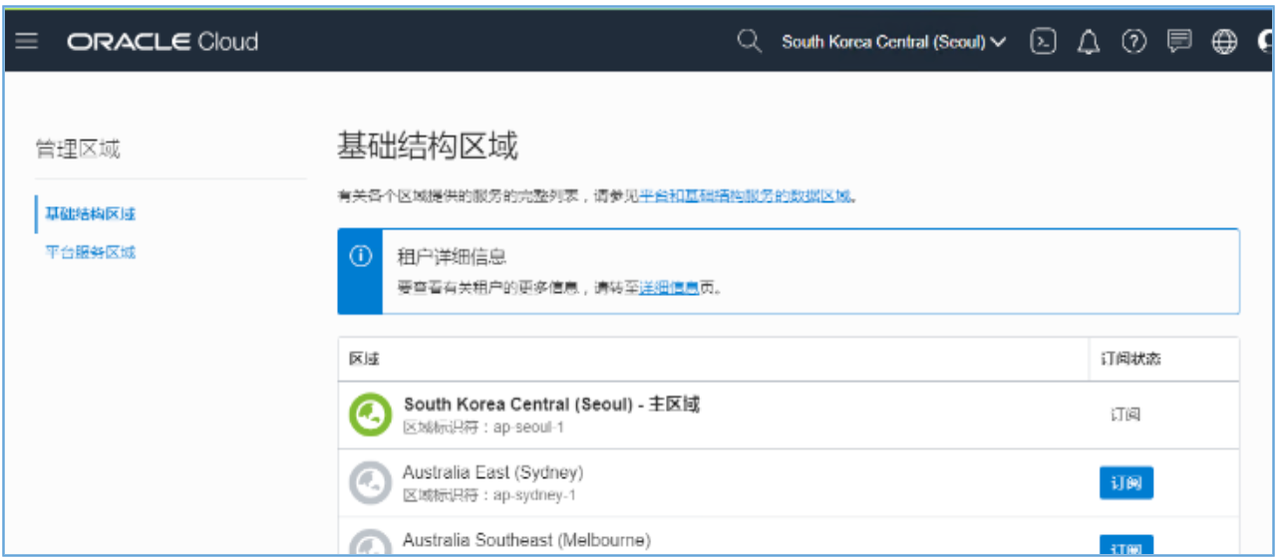Open the 平台和基础结构服务的数据区域 link

click(745, 196)
